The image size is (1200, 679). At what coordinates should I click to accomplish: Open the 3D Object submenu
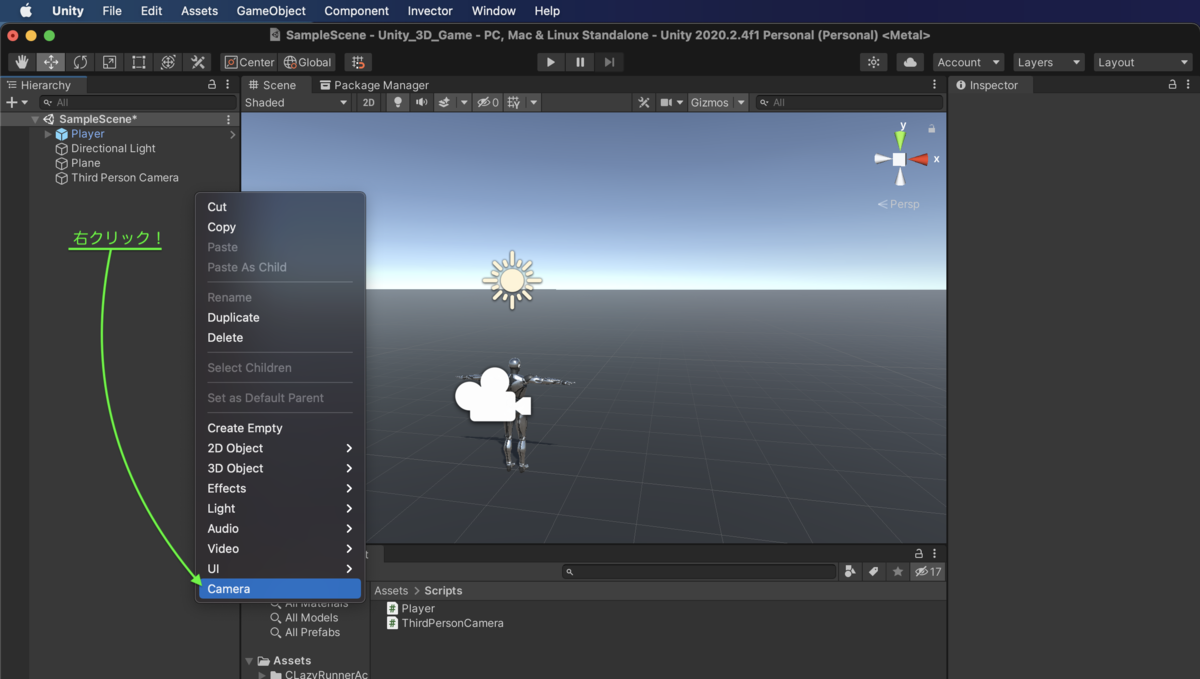click(x=280, y=468)
